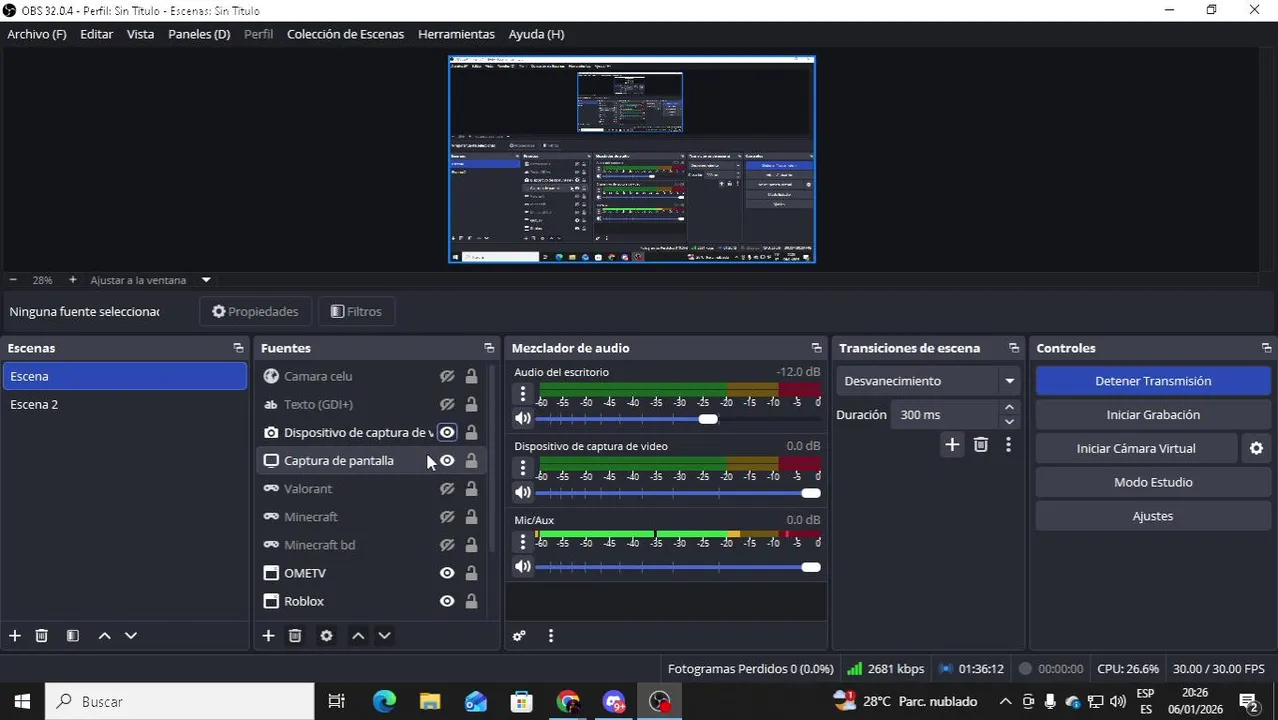1278x720 pixels.
Task: Pop out the Controles dock panel
Action: (x=1266, y=348)
